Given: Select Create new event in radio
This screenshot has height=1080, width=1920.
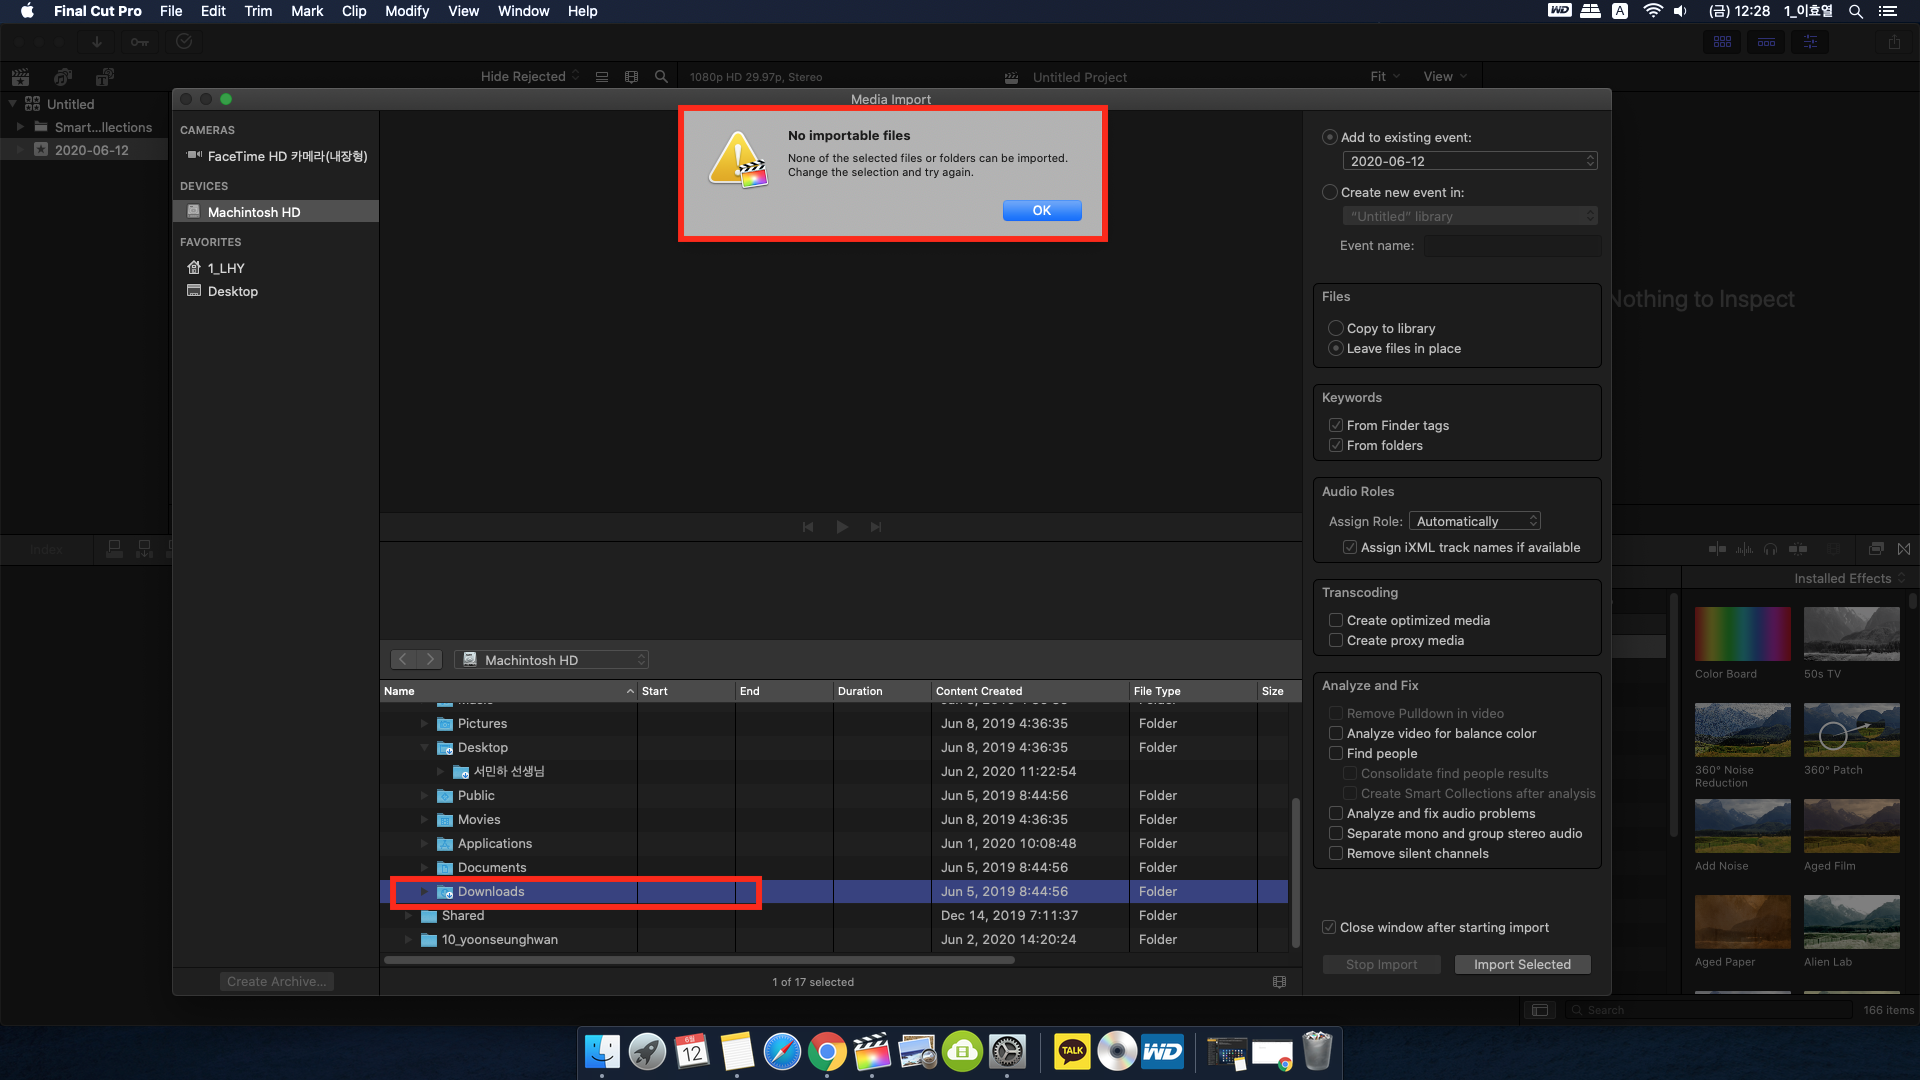Looking at the screenshot, I should tap(1330, 192).
